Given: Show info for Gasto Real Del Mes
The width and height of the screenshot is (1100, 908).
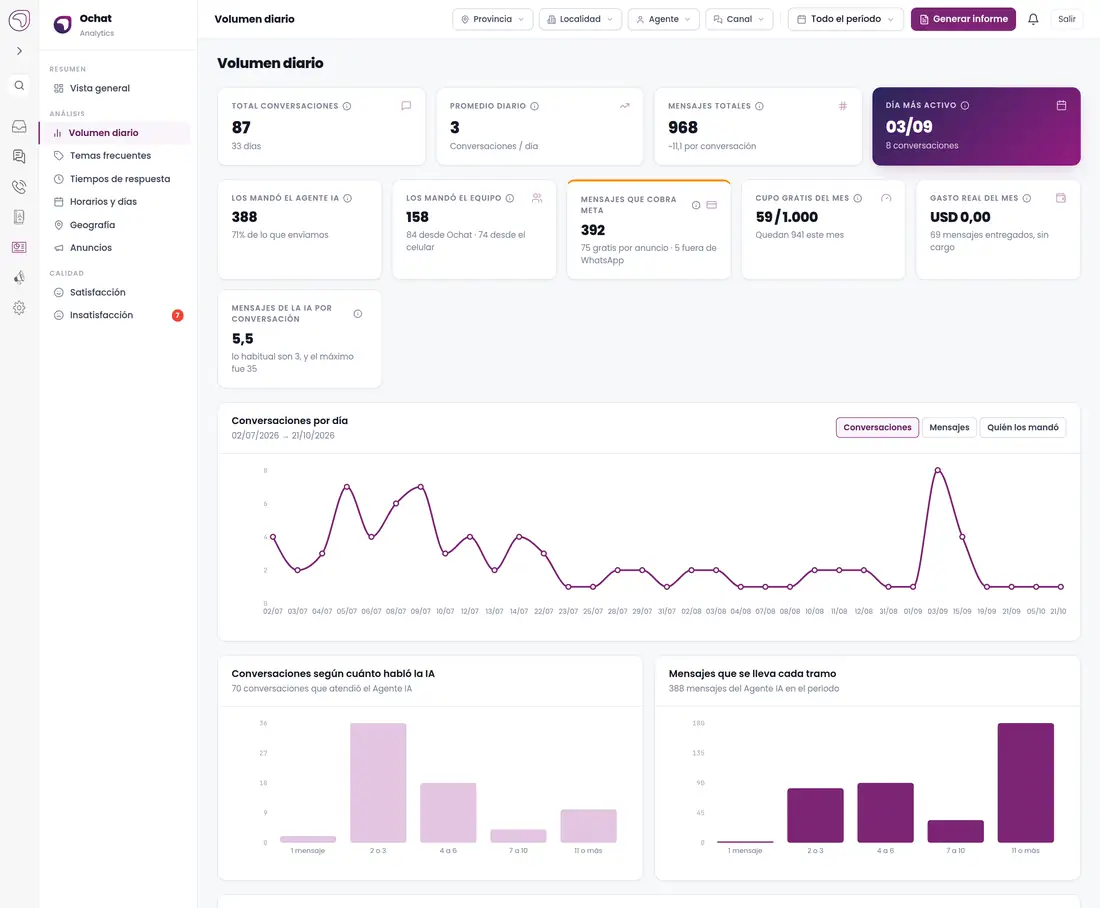Looking at the screenshot, I should 1027,198.
